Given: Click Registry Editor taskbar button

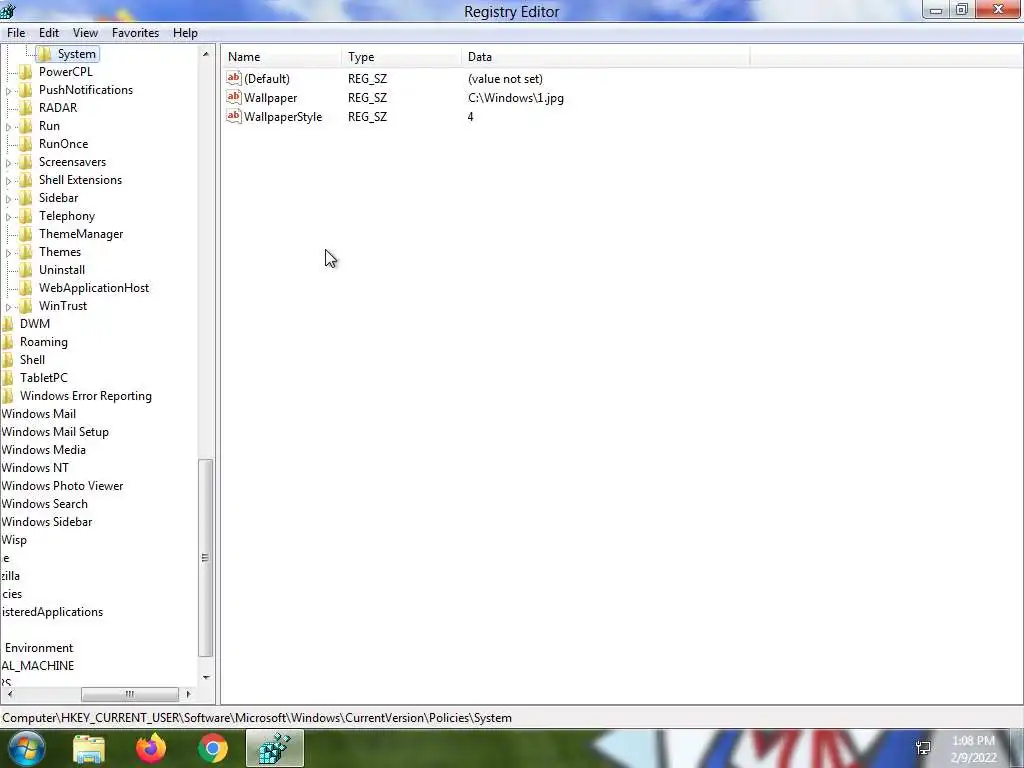Looking at the screenshot, I should click(x=275, y=748).
